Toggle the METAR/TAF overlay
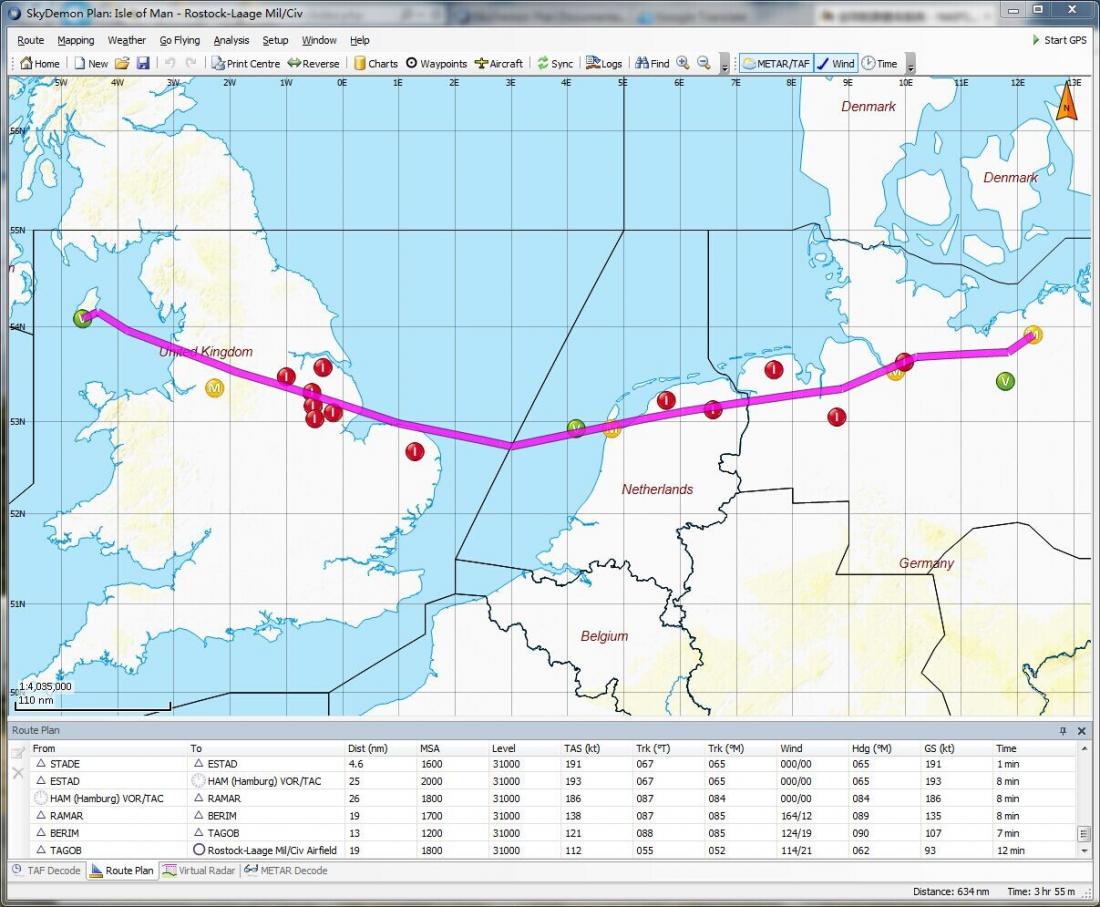Image resolution: width=1100 pixels, height=907 pixels. tap(776, 63)
